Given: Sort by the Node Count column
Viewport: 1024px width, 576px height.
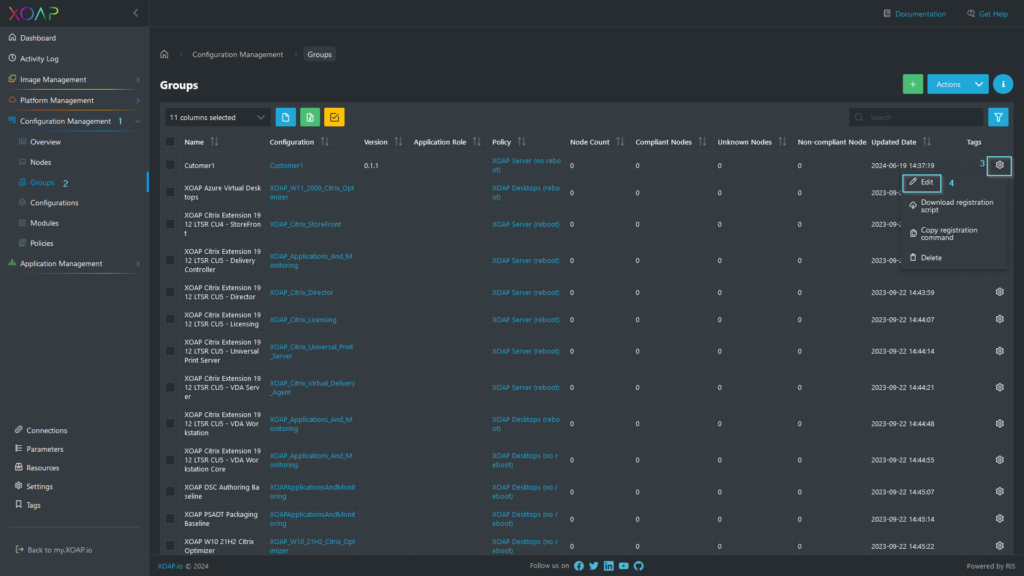Looking at the screenshot, I should click(x=620, y=142).
